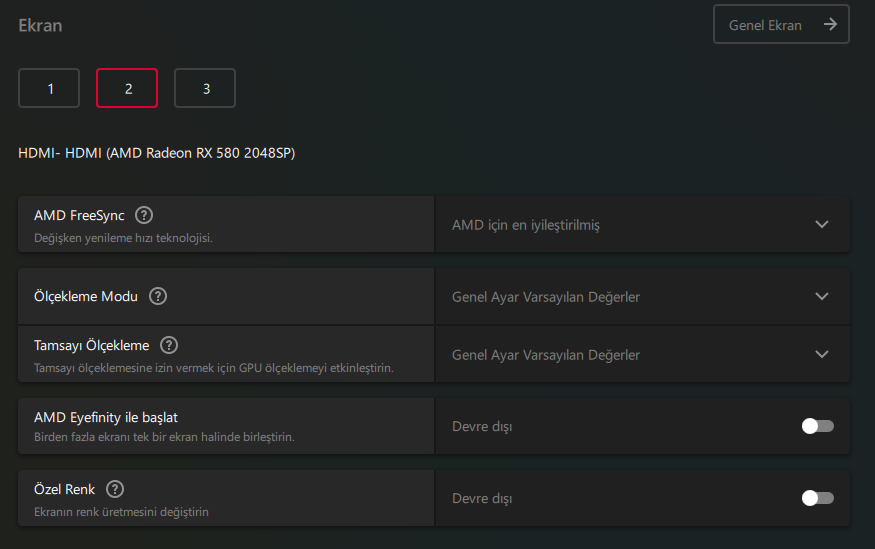Click the help icon beside Ölçekleme Modu
This screenshot has height=549, width=875.
158,296
